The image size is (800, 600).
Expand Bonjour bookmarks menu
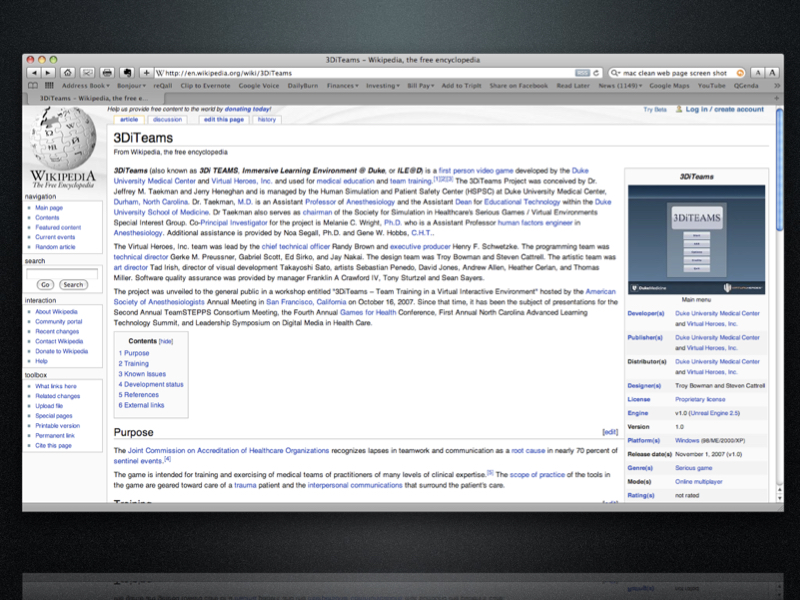click(x=131, y=86)
